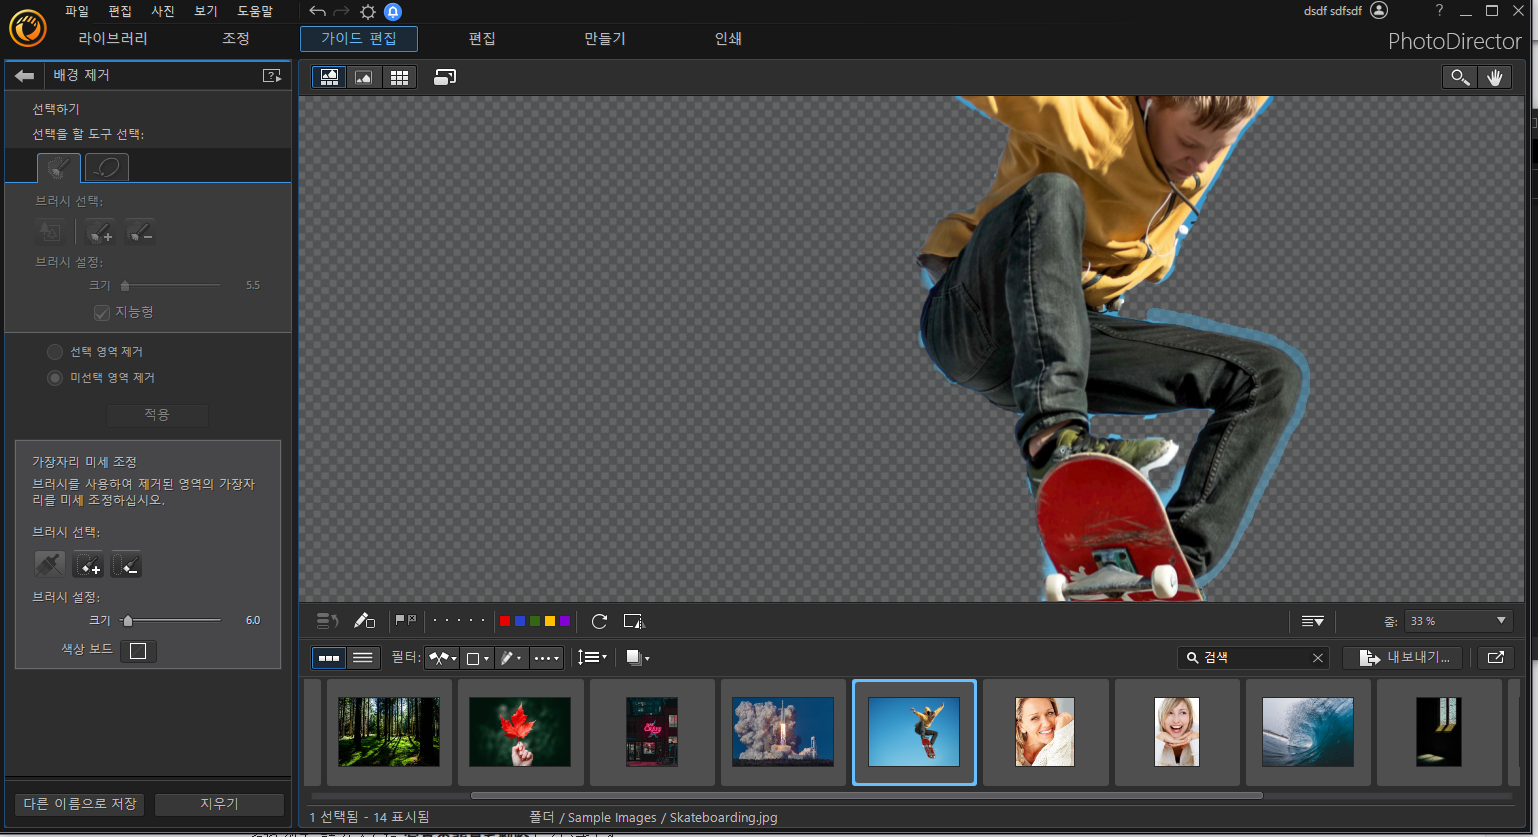
Task: Select the 미선택 영역 제거 radio option
Action: pyautogui.click(x=55, y=378)
